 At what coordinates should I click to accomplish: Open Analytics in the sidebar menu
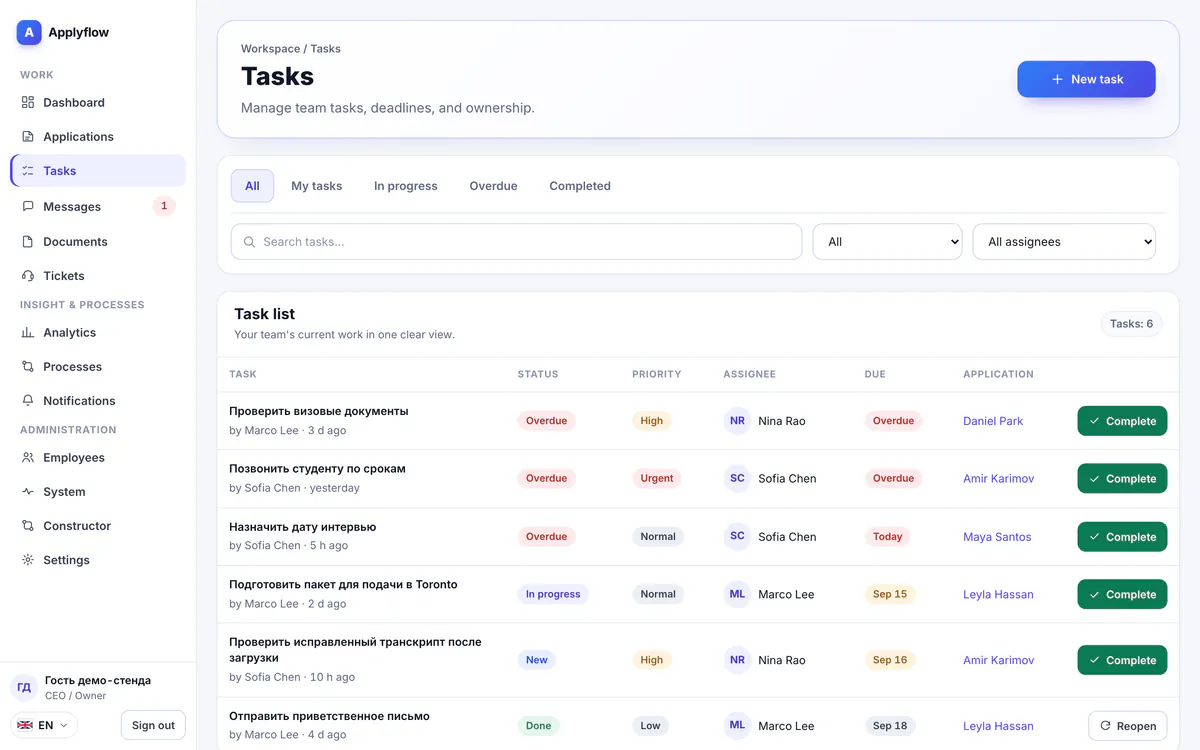coord(98,332)
